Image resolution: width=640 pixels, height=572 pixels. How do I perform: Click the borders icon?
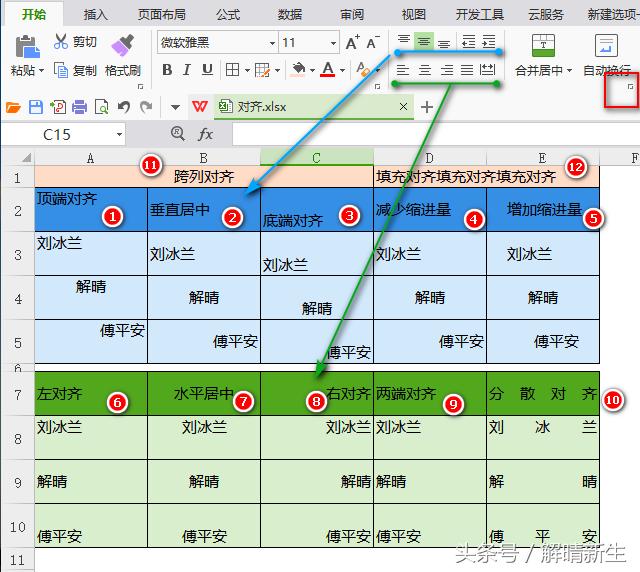click(x=232, y=70)
